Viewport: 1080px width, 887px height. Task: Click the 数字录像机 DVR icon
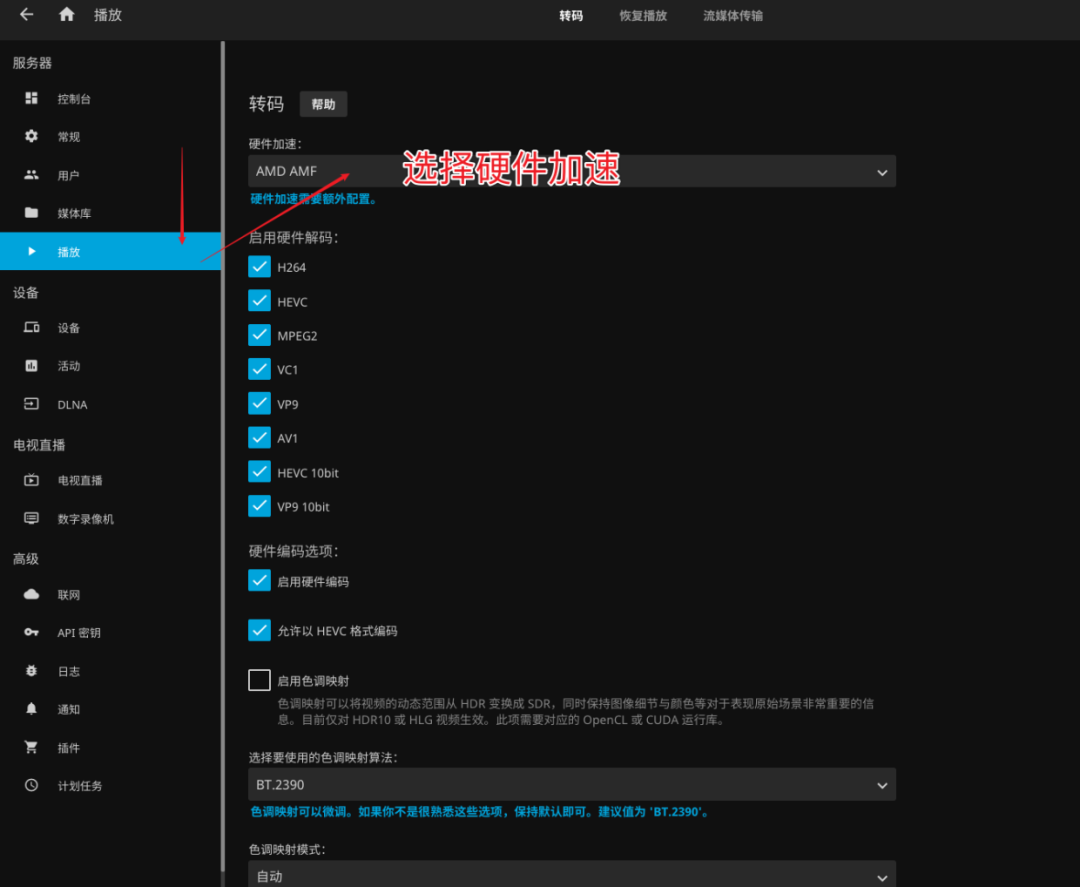pos(31,518)
